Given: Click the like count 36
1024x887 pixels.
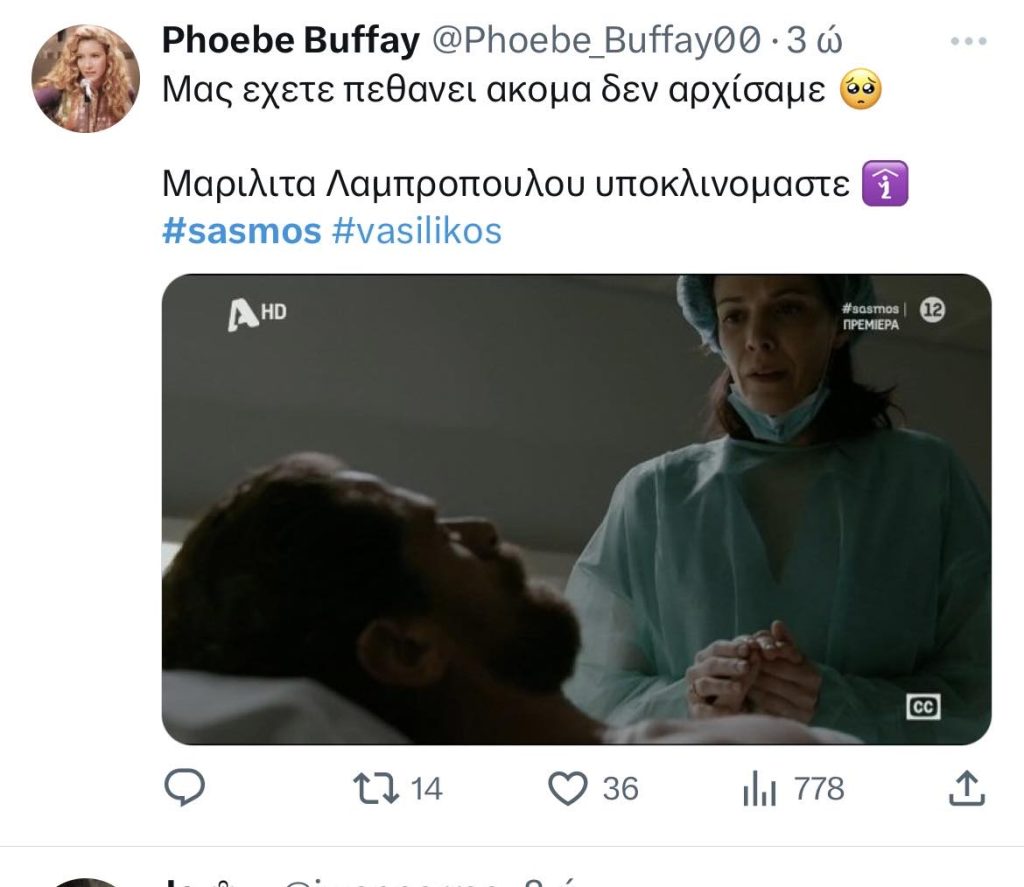Looking at the screenshot, I should click(620, 788).
